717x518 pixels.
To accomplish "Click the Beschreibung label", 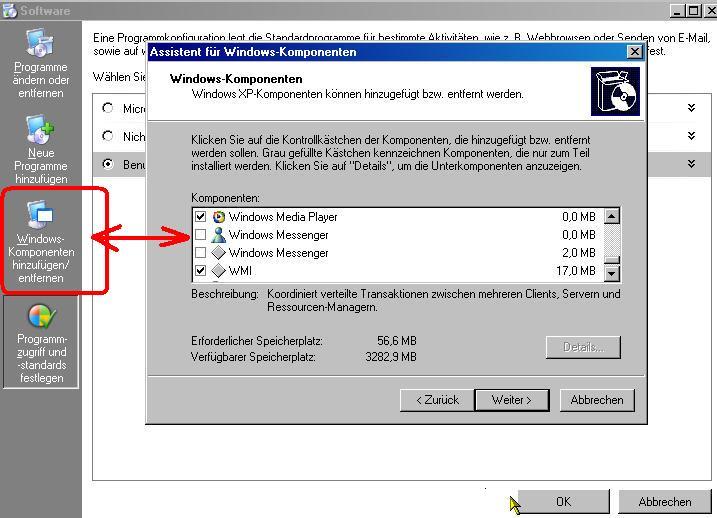I will (225, 294).
